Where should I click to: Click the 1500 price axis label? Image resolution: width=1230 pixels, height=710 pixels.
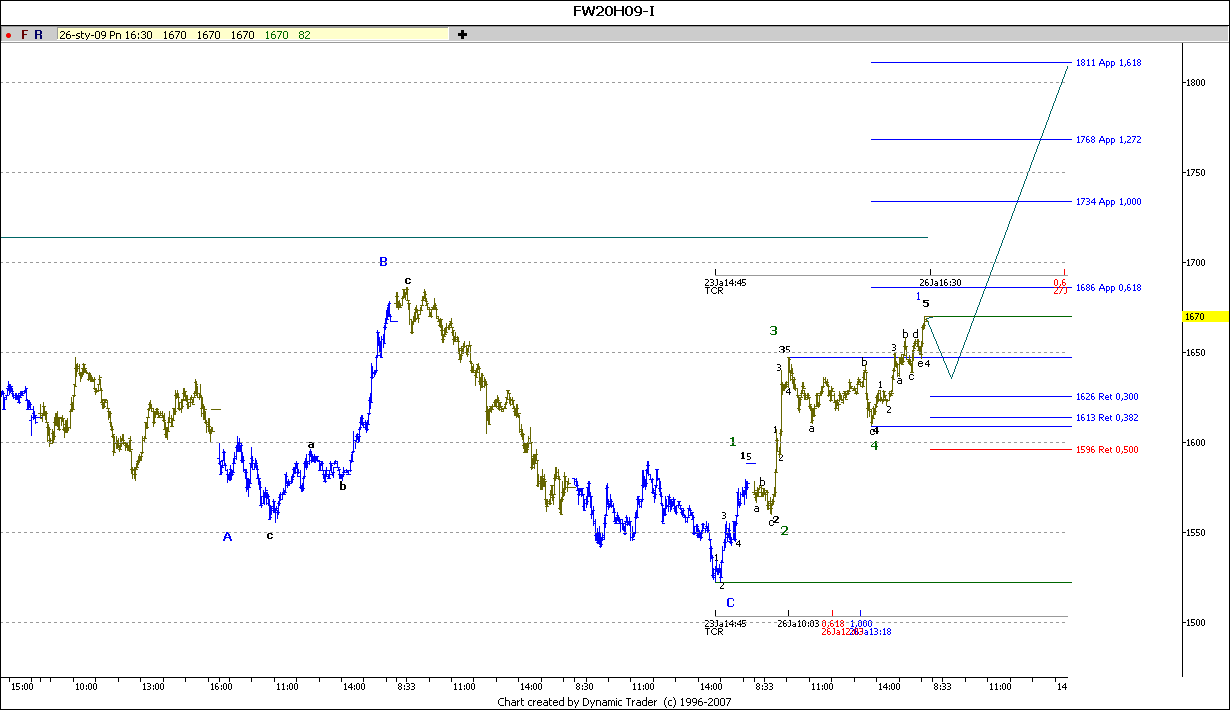[1195, 623]
